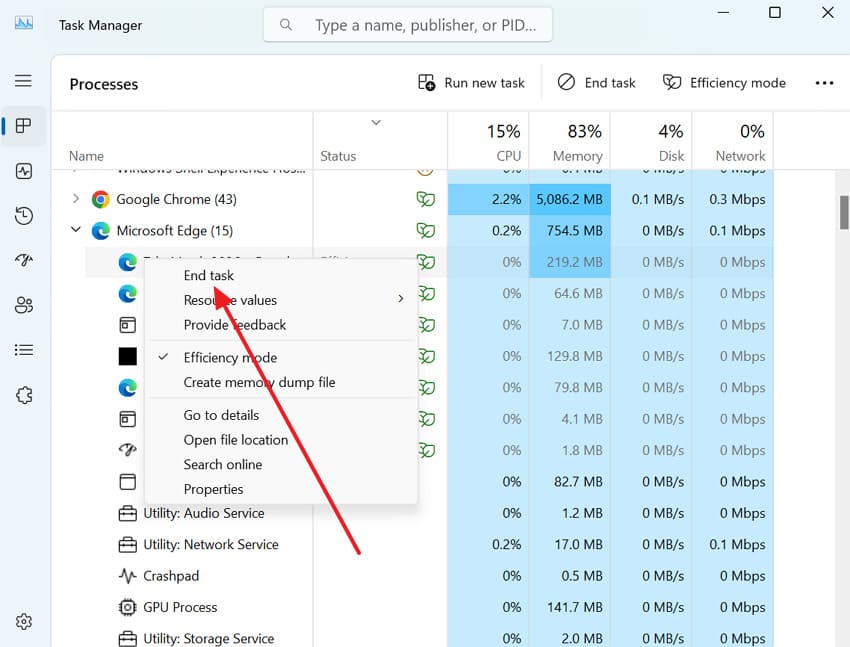
Task: Toggle the hamburger navigation menu
Action: coord(24,81)
